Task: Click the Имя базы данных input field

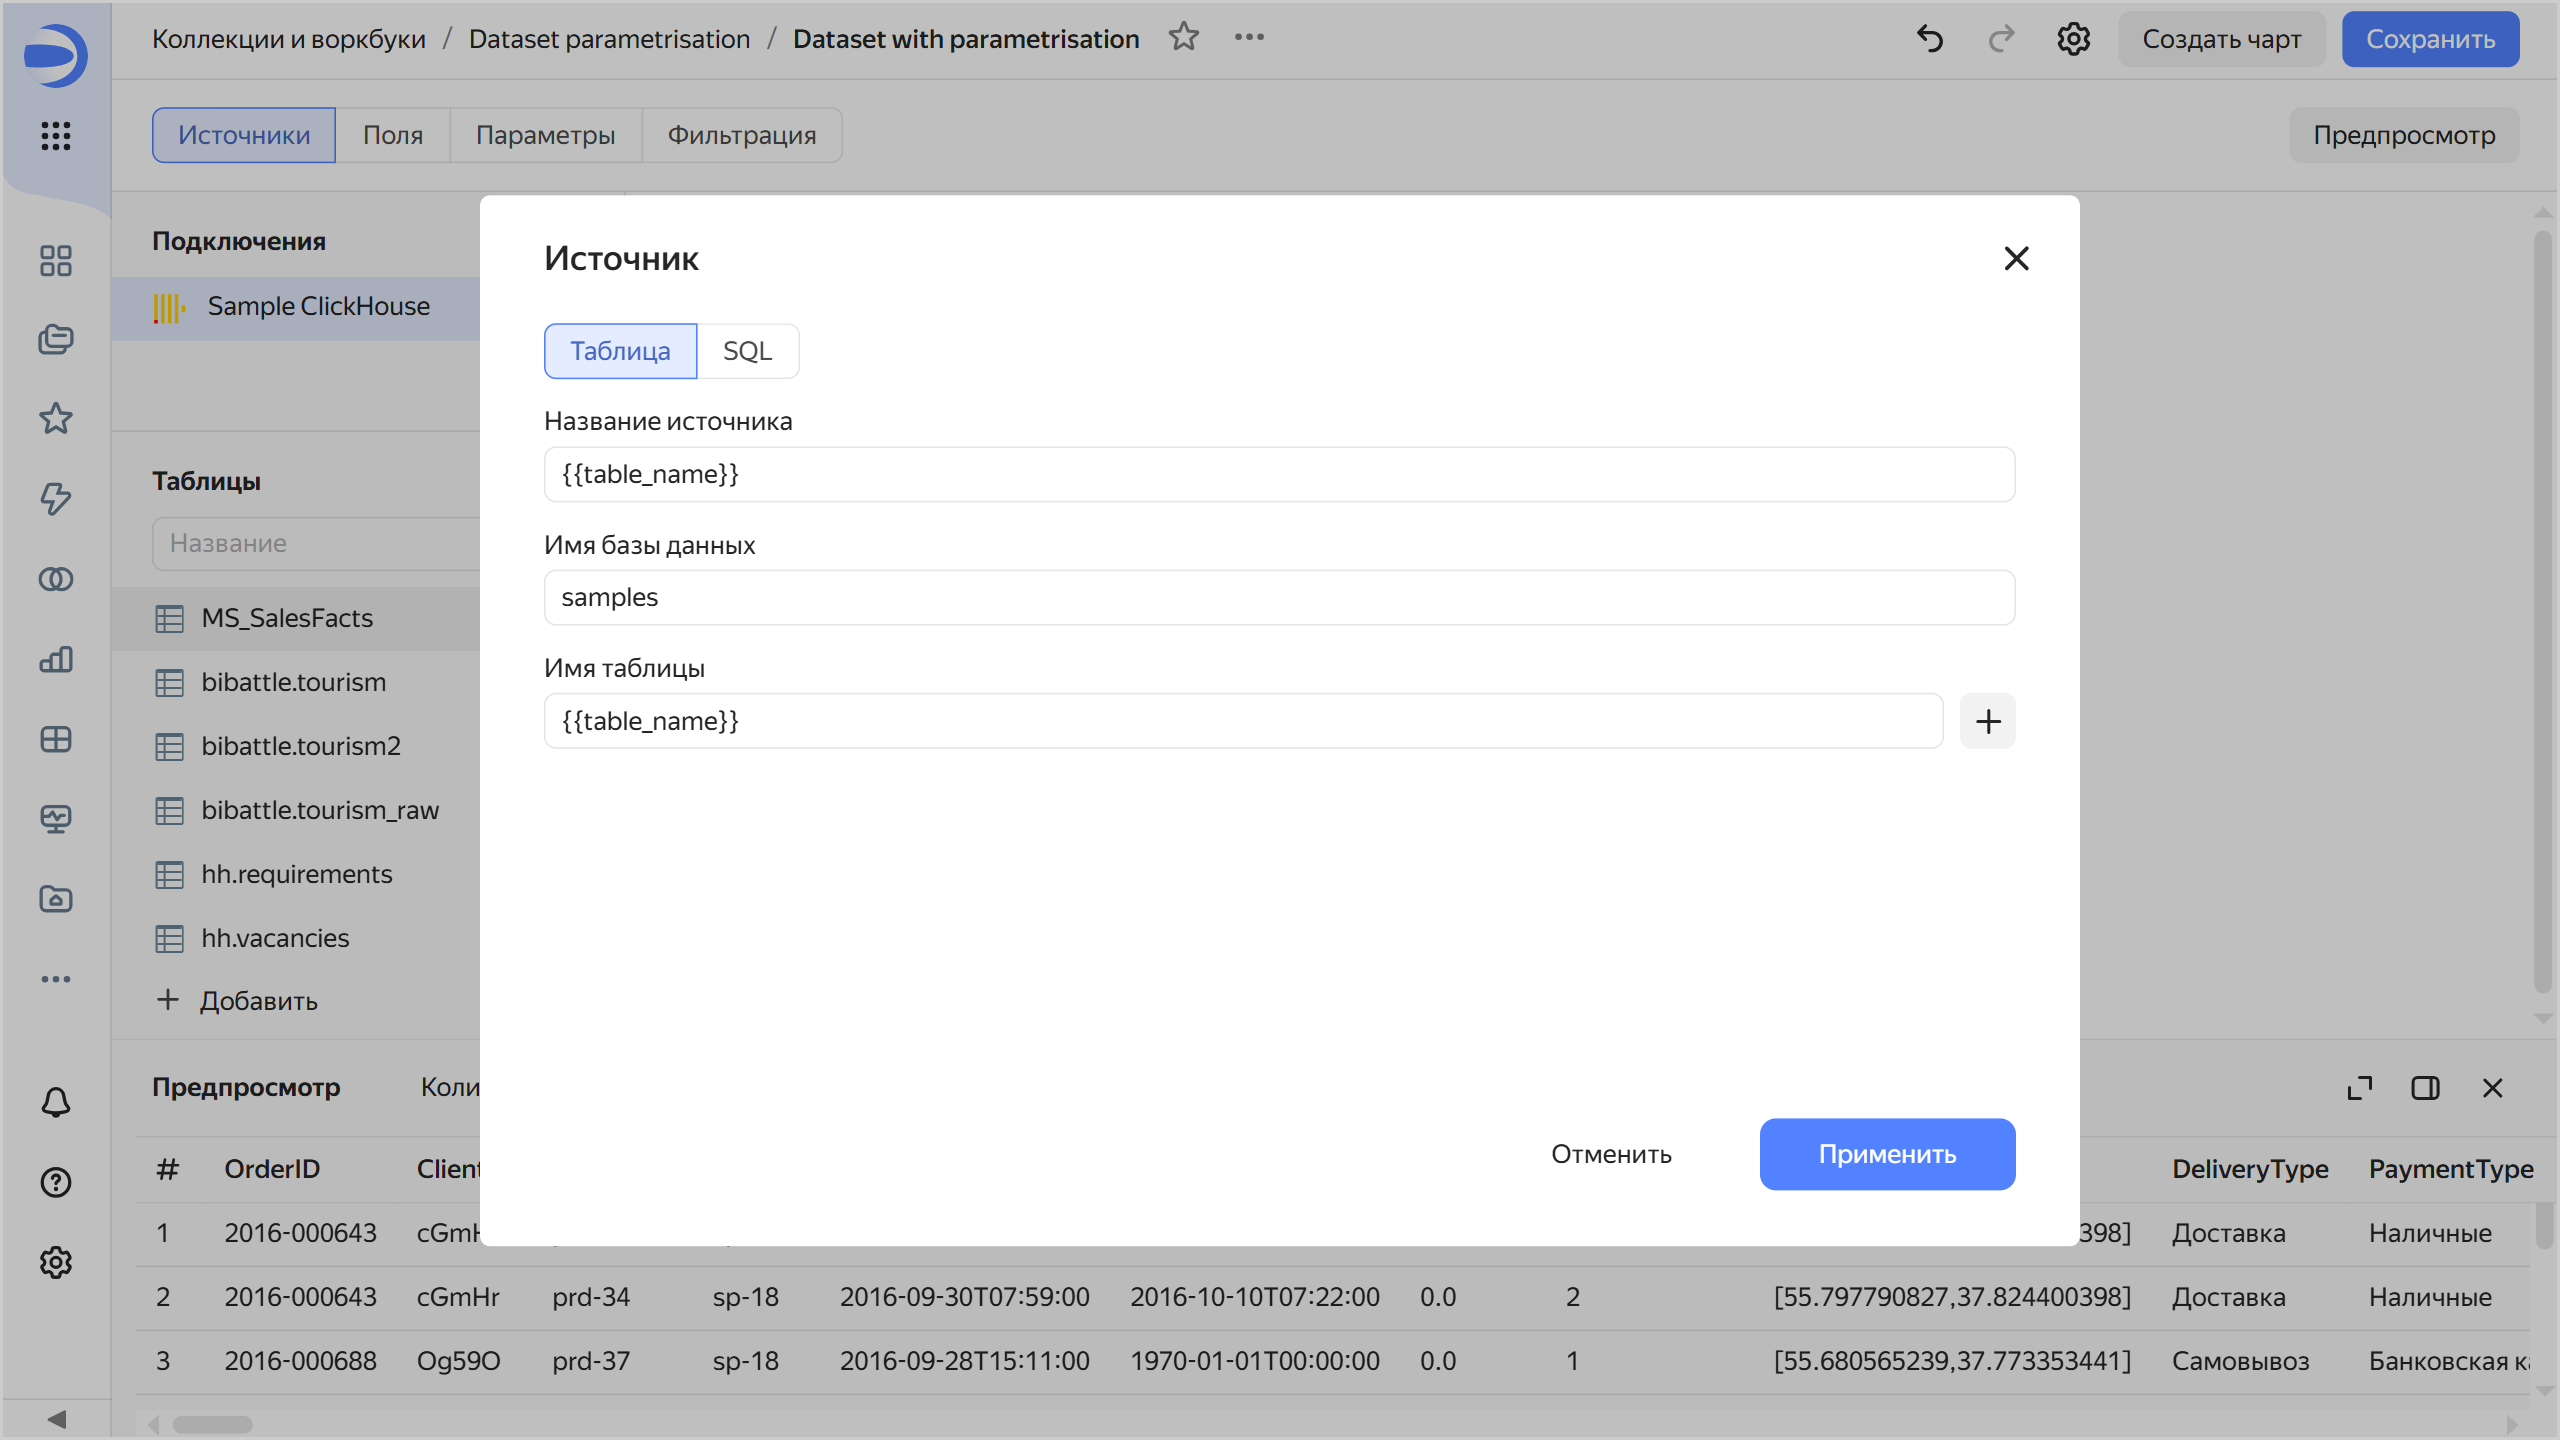Action: 1279,598
